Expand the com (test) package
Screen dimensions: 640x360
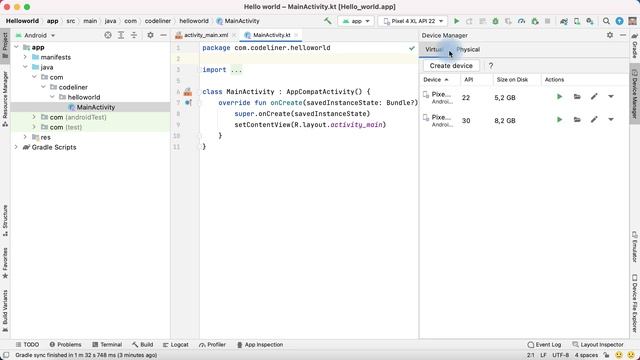[34, 127]
